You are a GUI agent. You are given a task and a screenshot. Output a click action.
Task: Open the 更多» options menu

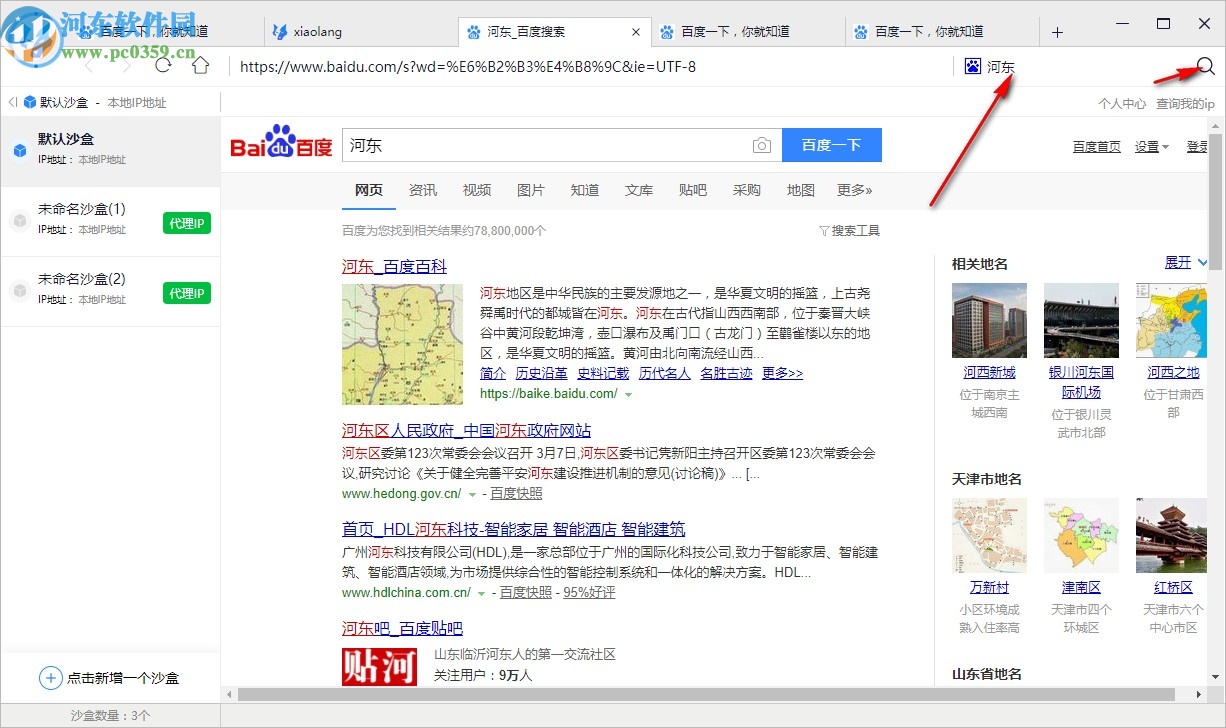(x=854, y=190)
